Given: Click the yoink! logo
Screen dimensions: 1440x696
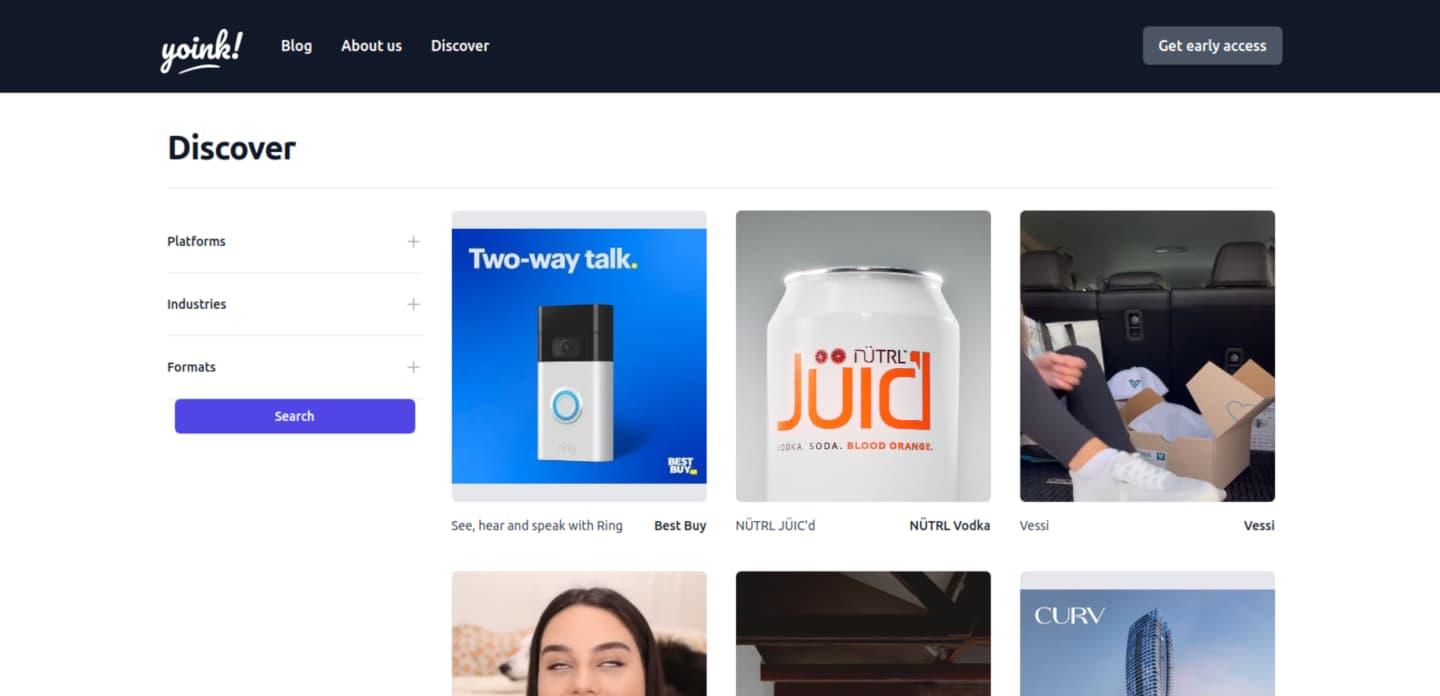Looking at the screenshot, I should tap(201, 49).
